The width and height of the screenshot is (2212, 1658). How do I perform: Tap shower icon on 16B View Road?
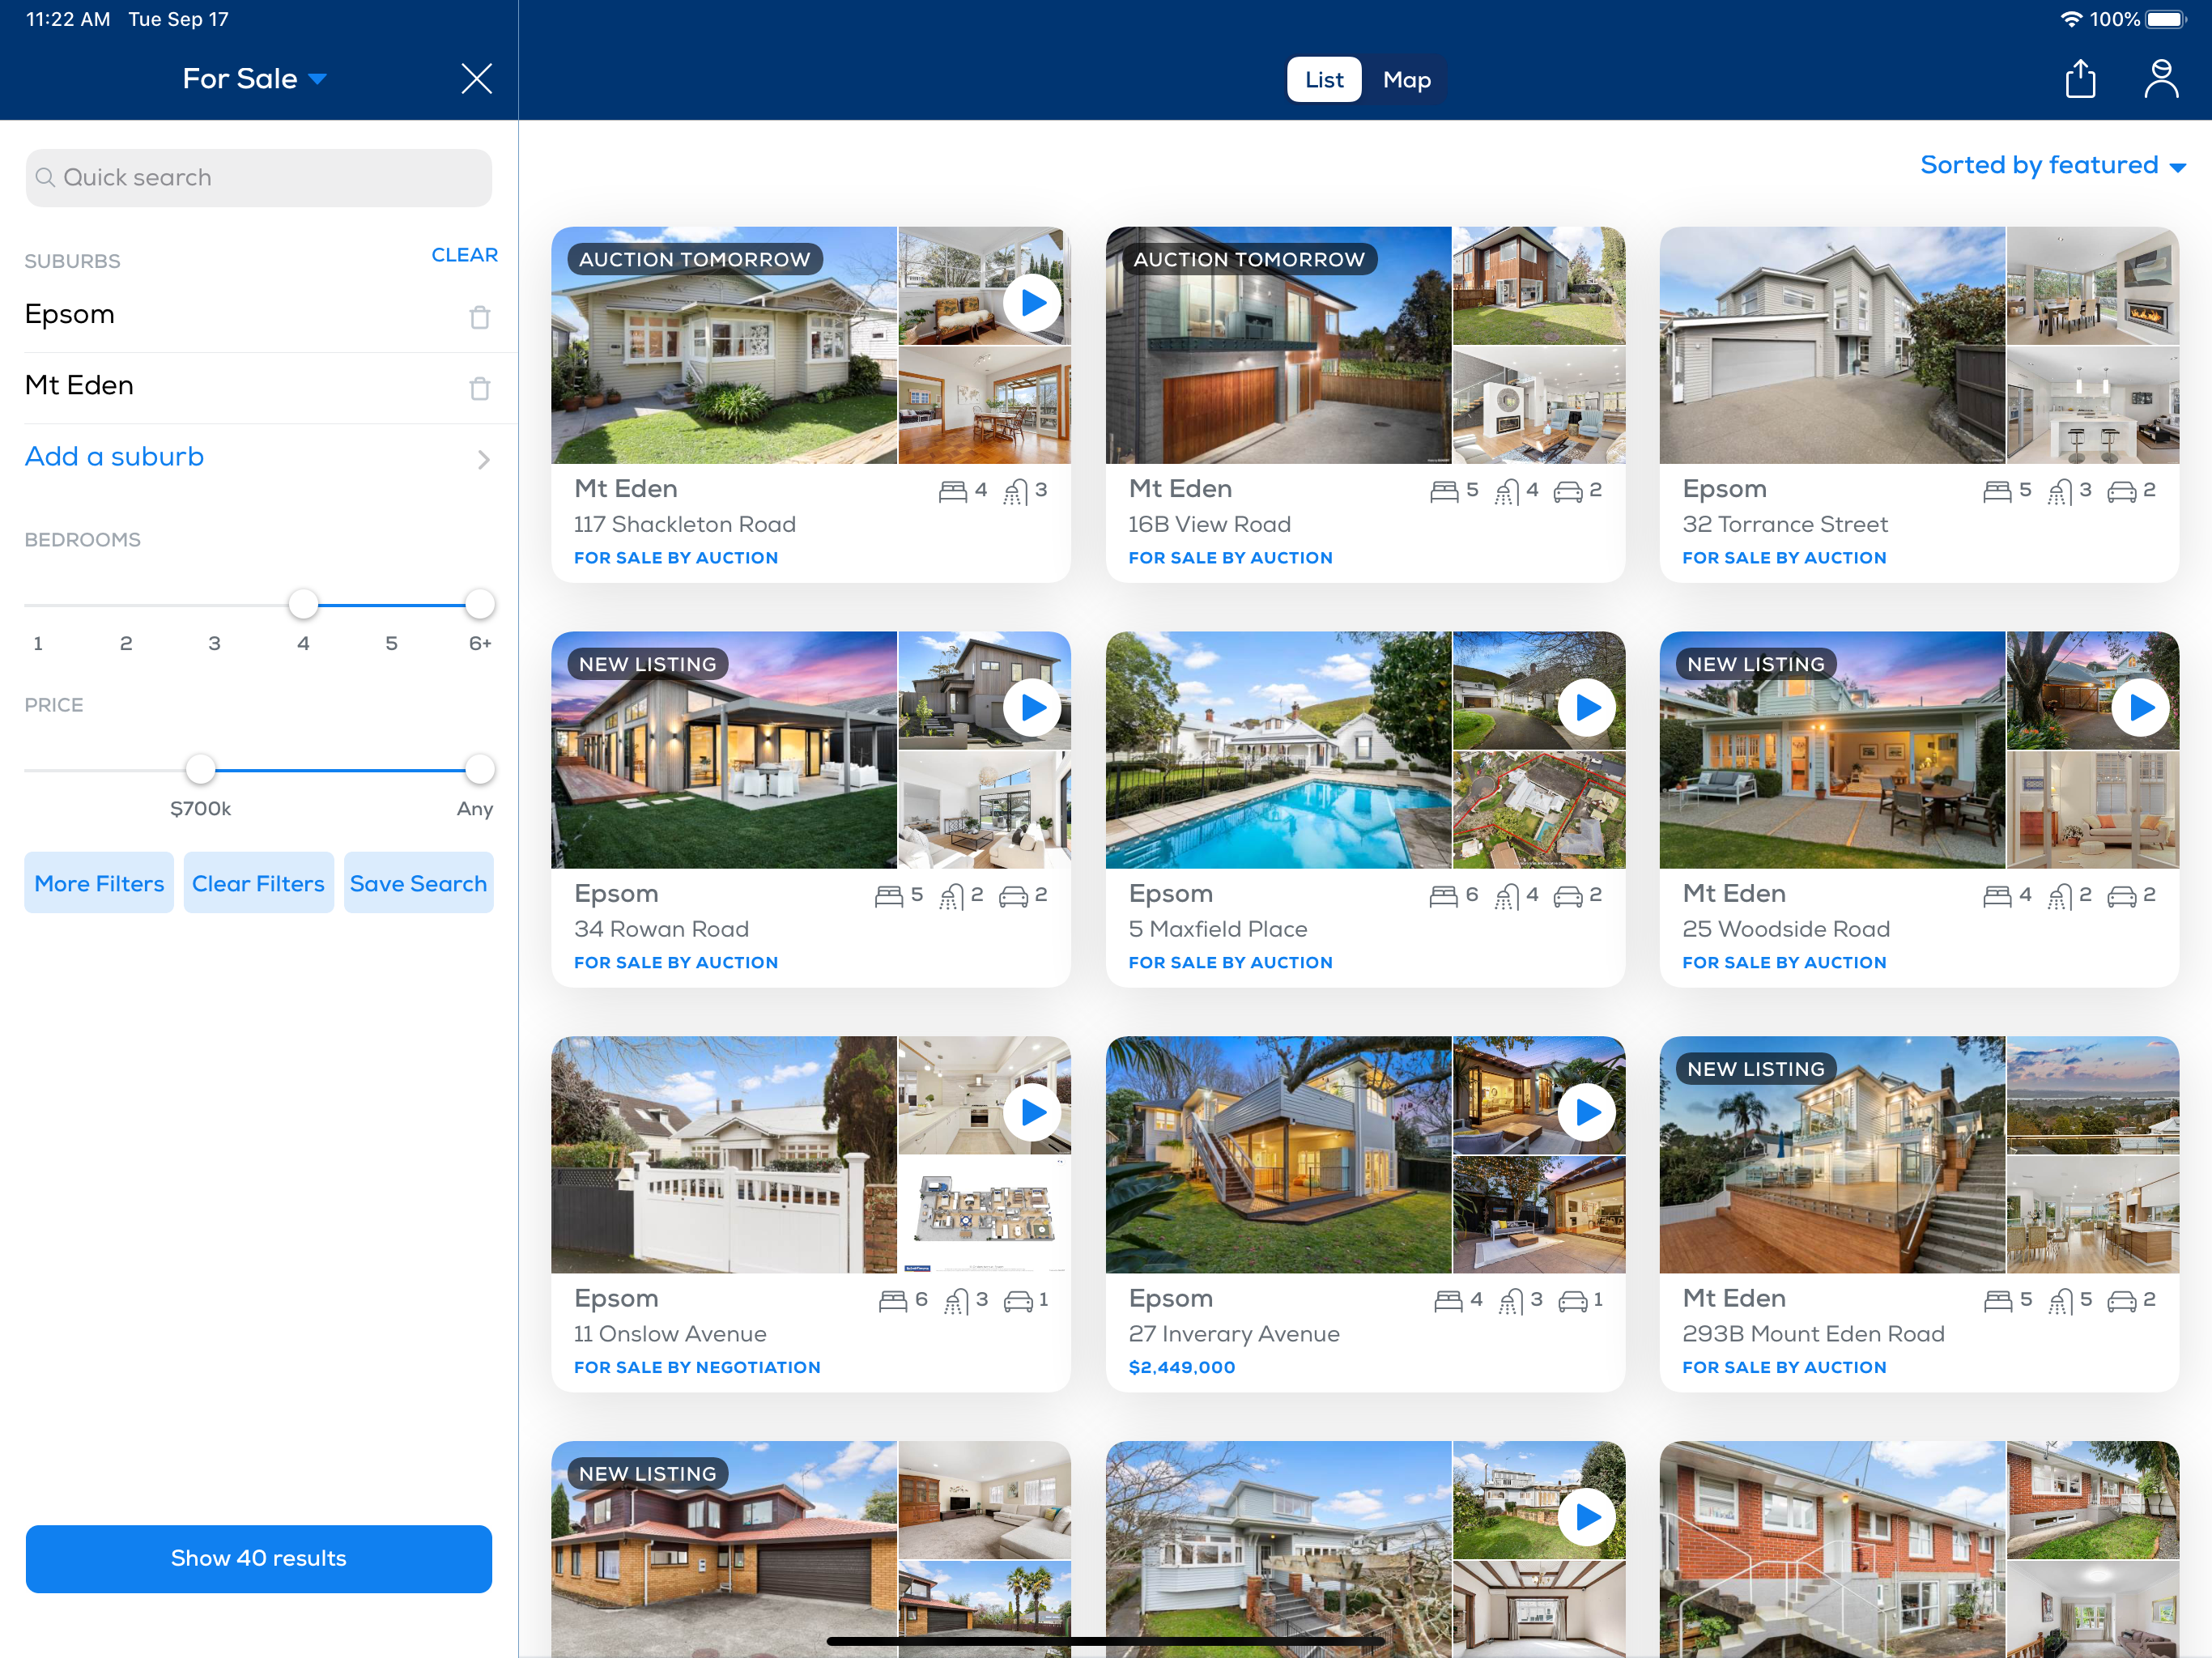tap(1507, 491)
